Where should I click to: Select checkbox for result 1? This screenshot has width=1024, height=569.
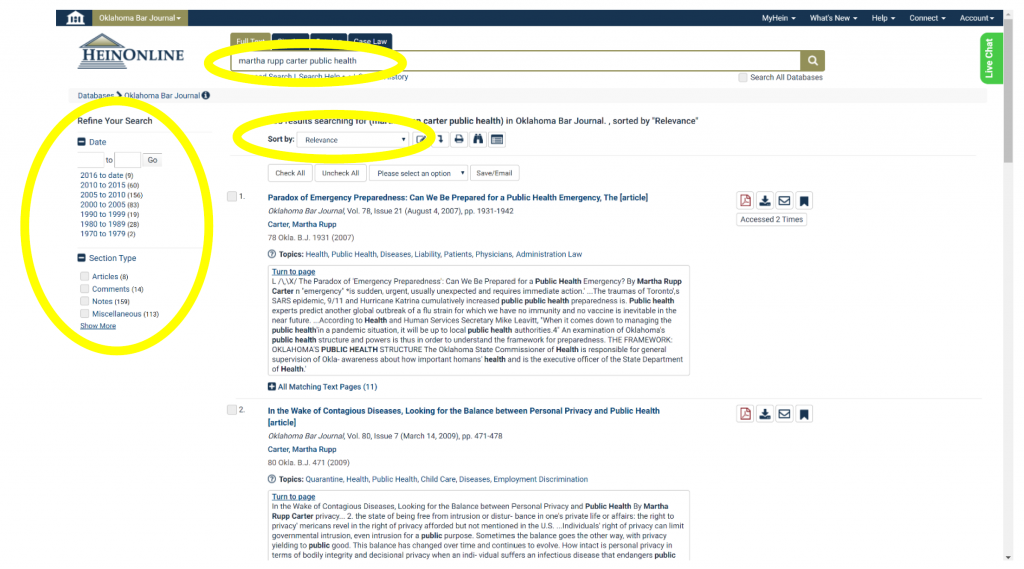click(232, 196)
